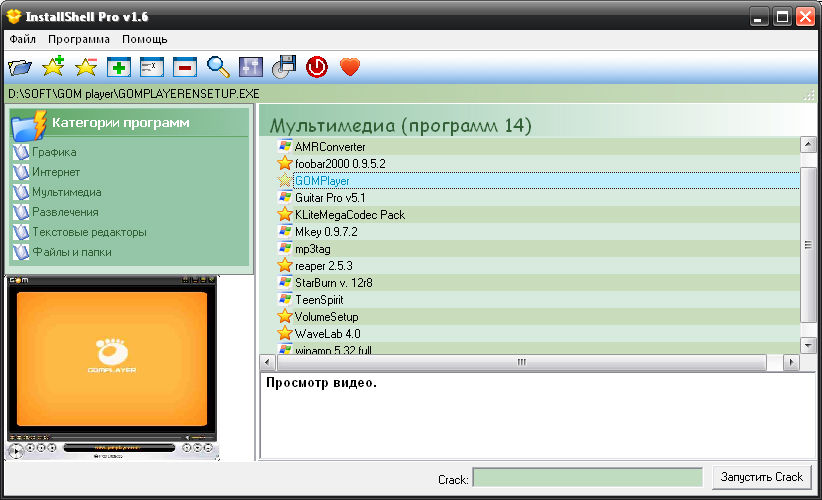Open the Программа menu

[x=79, y=39]
